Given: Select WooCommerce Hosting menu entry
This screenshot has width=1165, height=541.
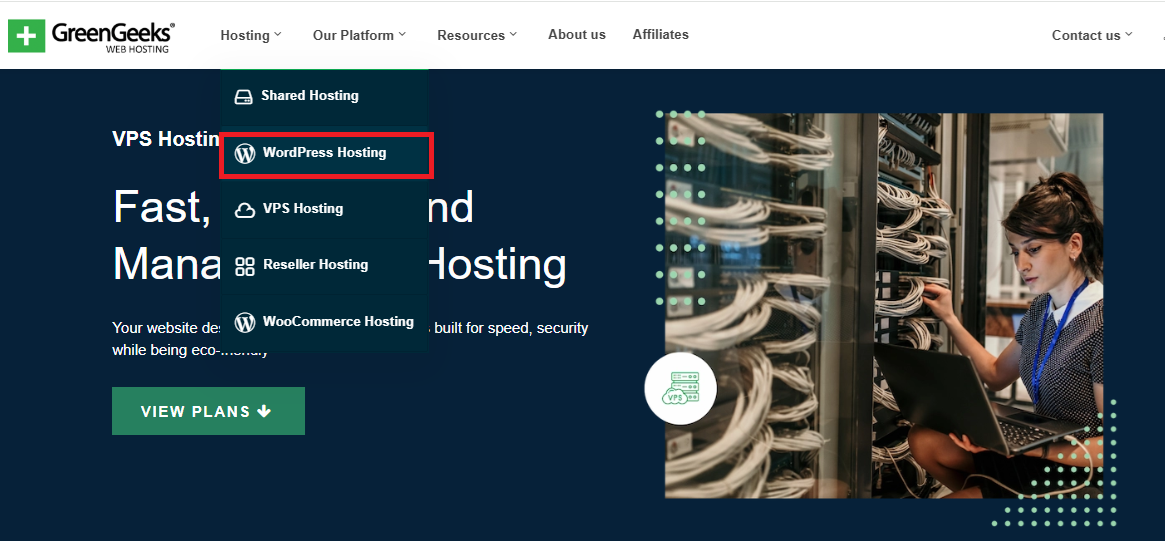Looking at the screenshot, I should click(x=325, y=322).
